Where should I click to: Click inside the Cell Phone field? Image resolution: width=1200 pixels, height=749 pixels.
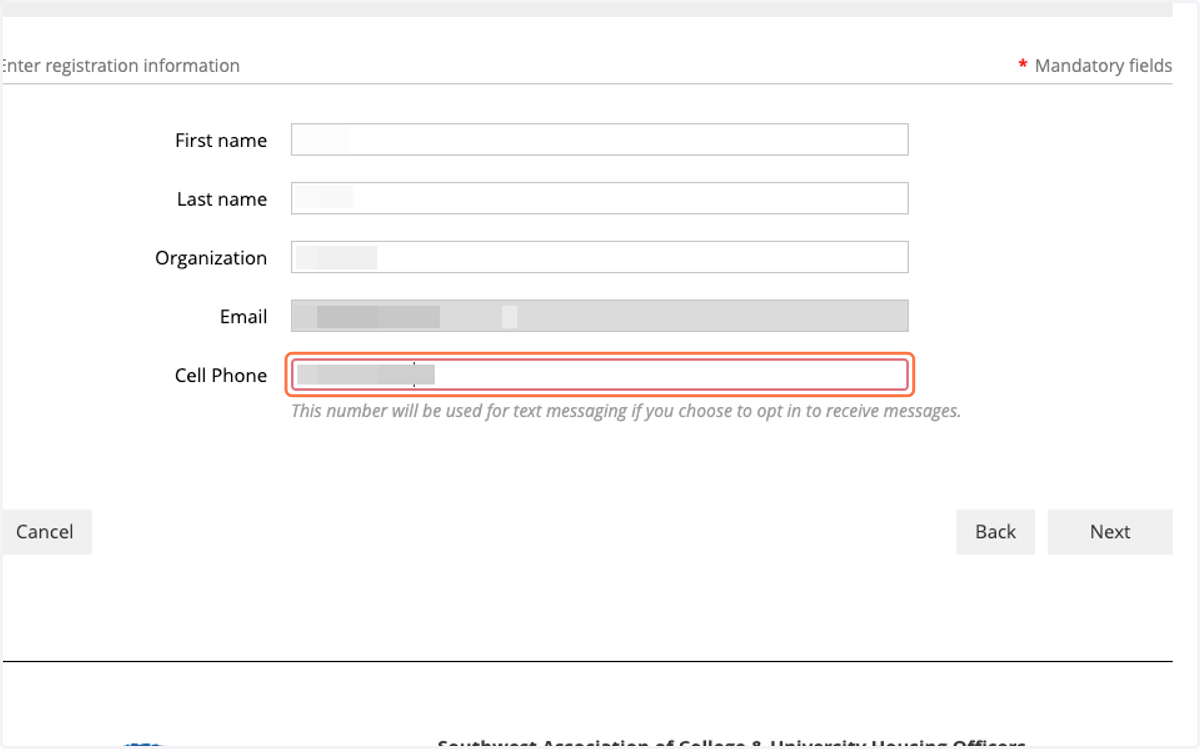(599, 375)
